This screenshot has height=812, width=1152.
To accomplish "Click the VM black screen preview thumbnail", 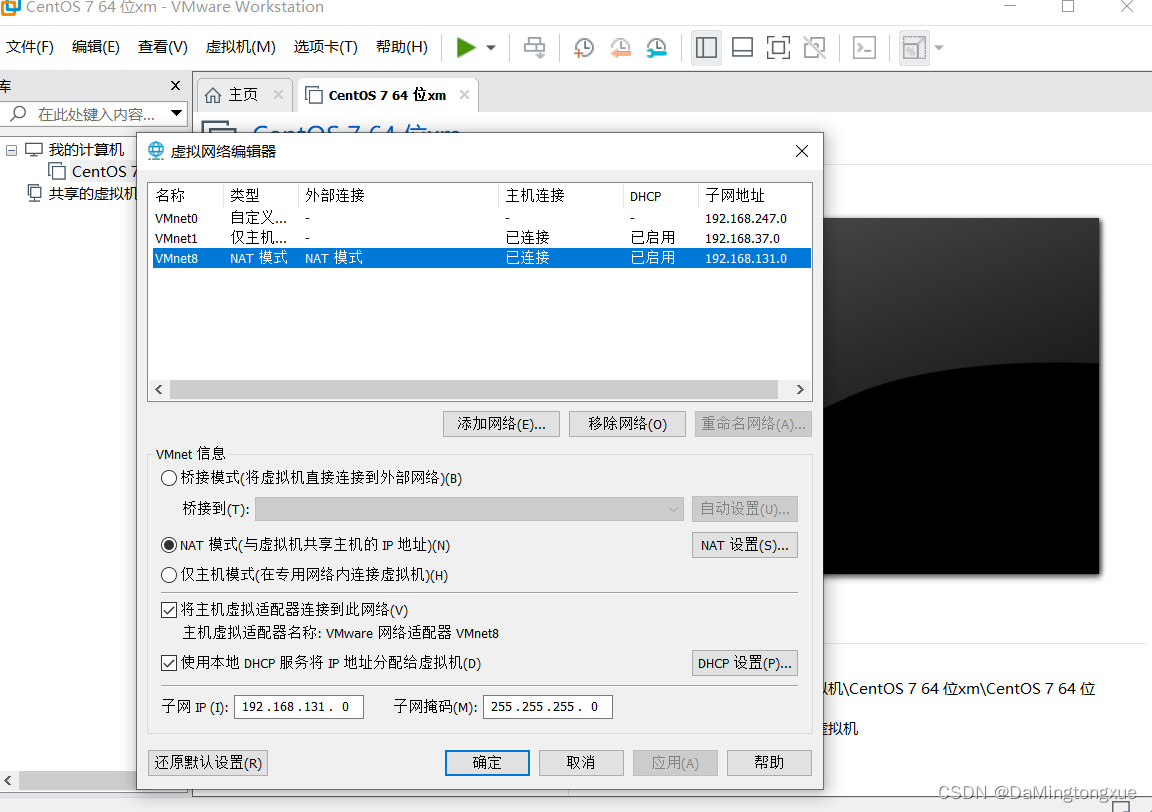I will (x=961, y=395).
